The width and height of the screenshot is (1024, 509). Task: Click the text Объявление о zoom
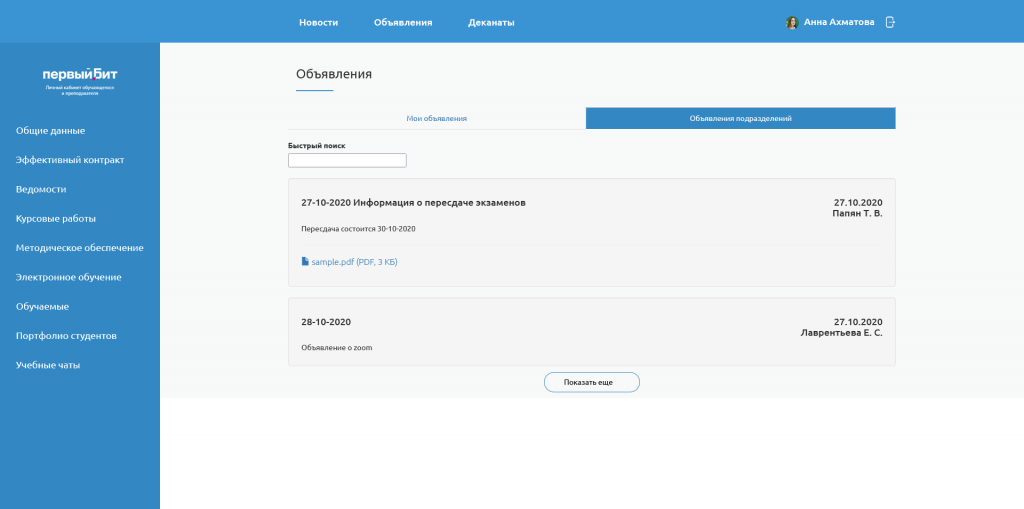337,348
